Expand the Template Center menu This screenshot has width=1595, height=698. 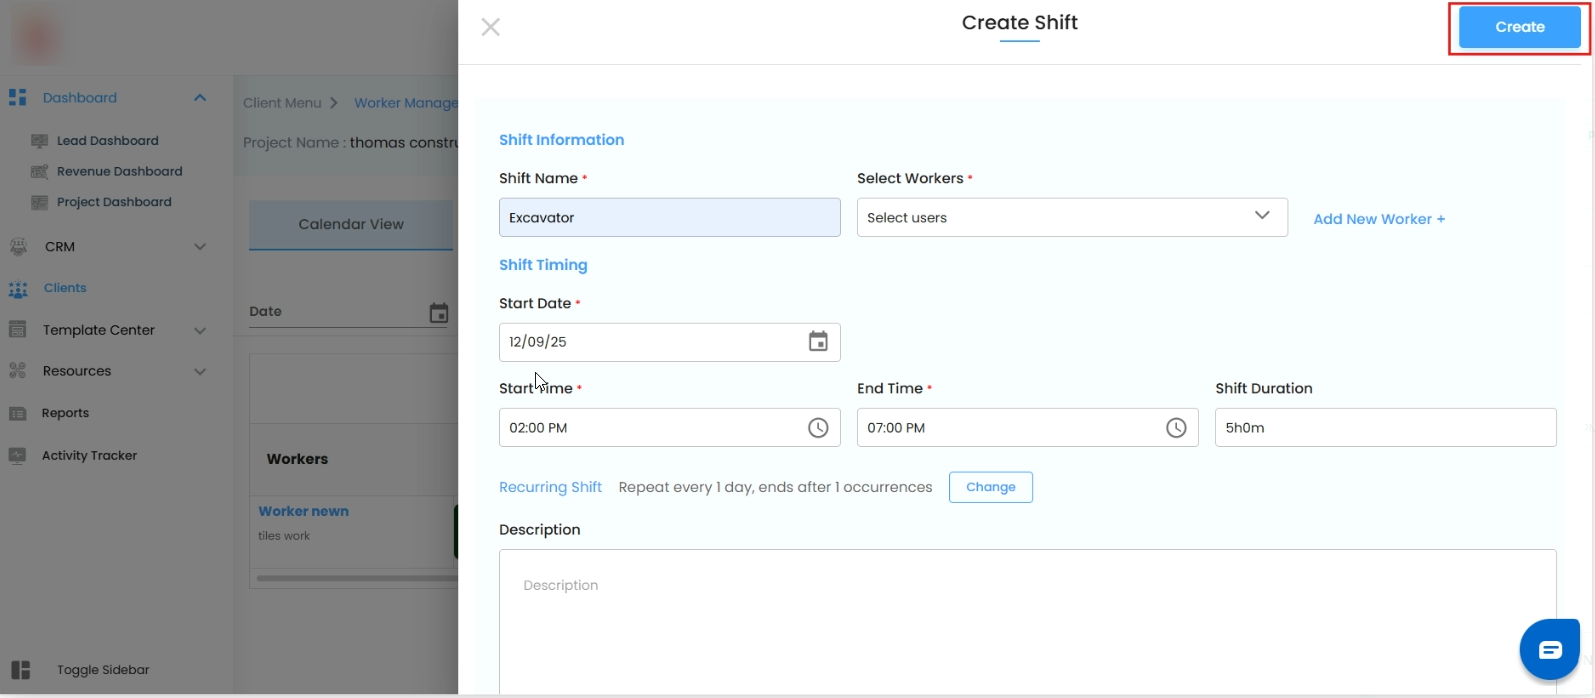pos(200,330)
